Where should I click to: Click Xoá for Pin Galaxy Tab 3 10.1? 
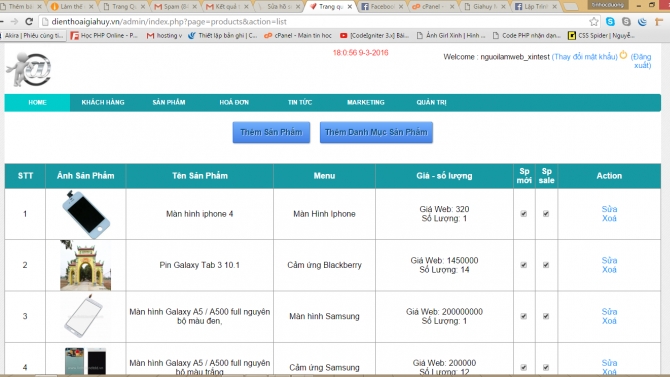coord(609,270)
